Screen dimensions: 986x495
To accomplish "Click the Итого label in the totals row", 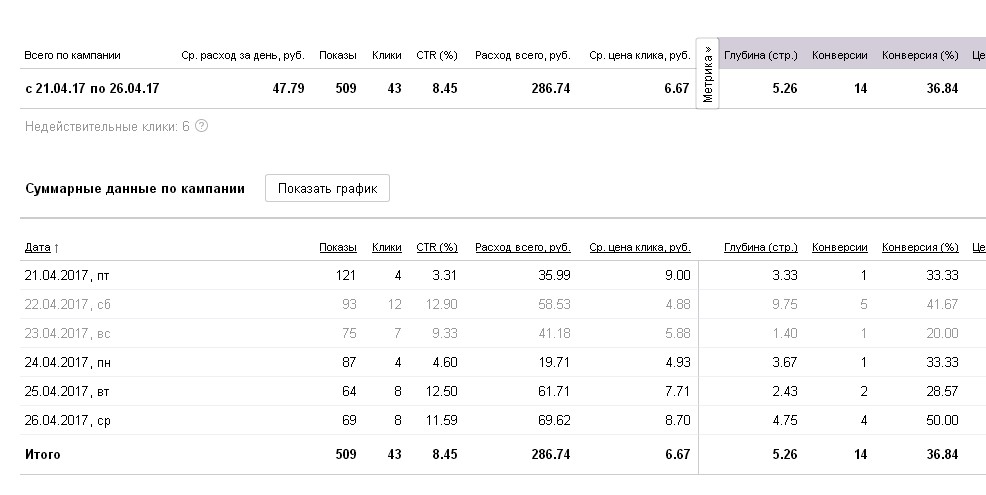I will pyautogui.click(x=43, y=454).
